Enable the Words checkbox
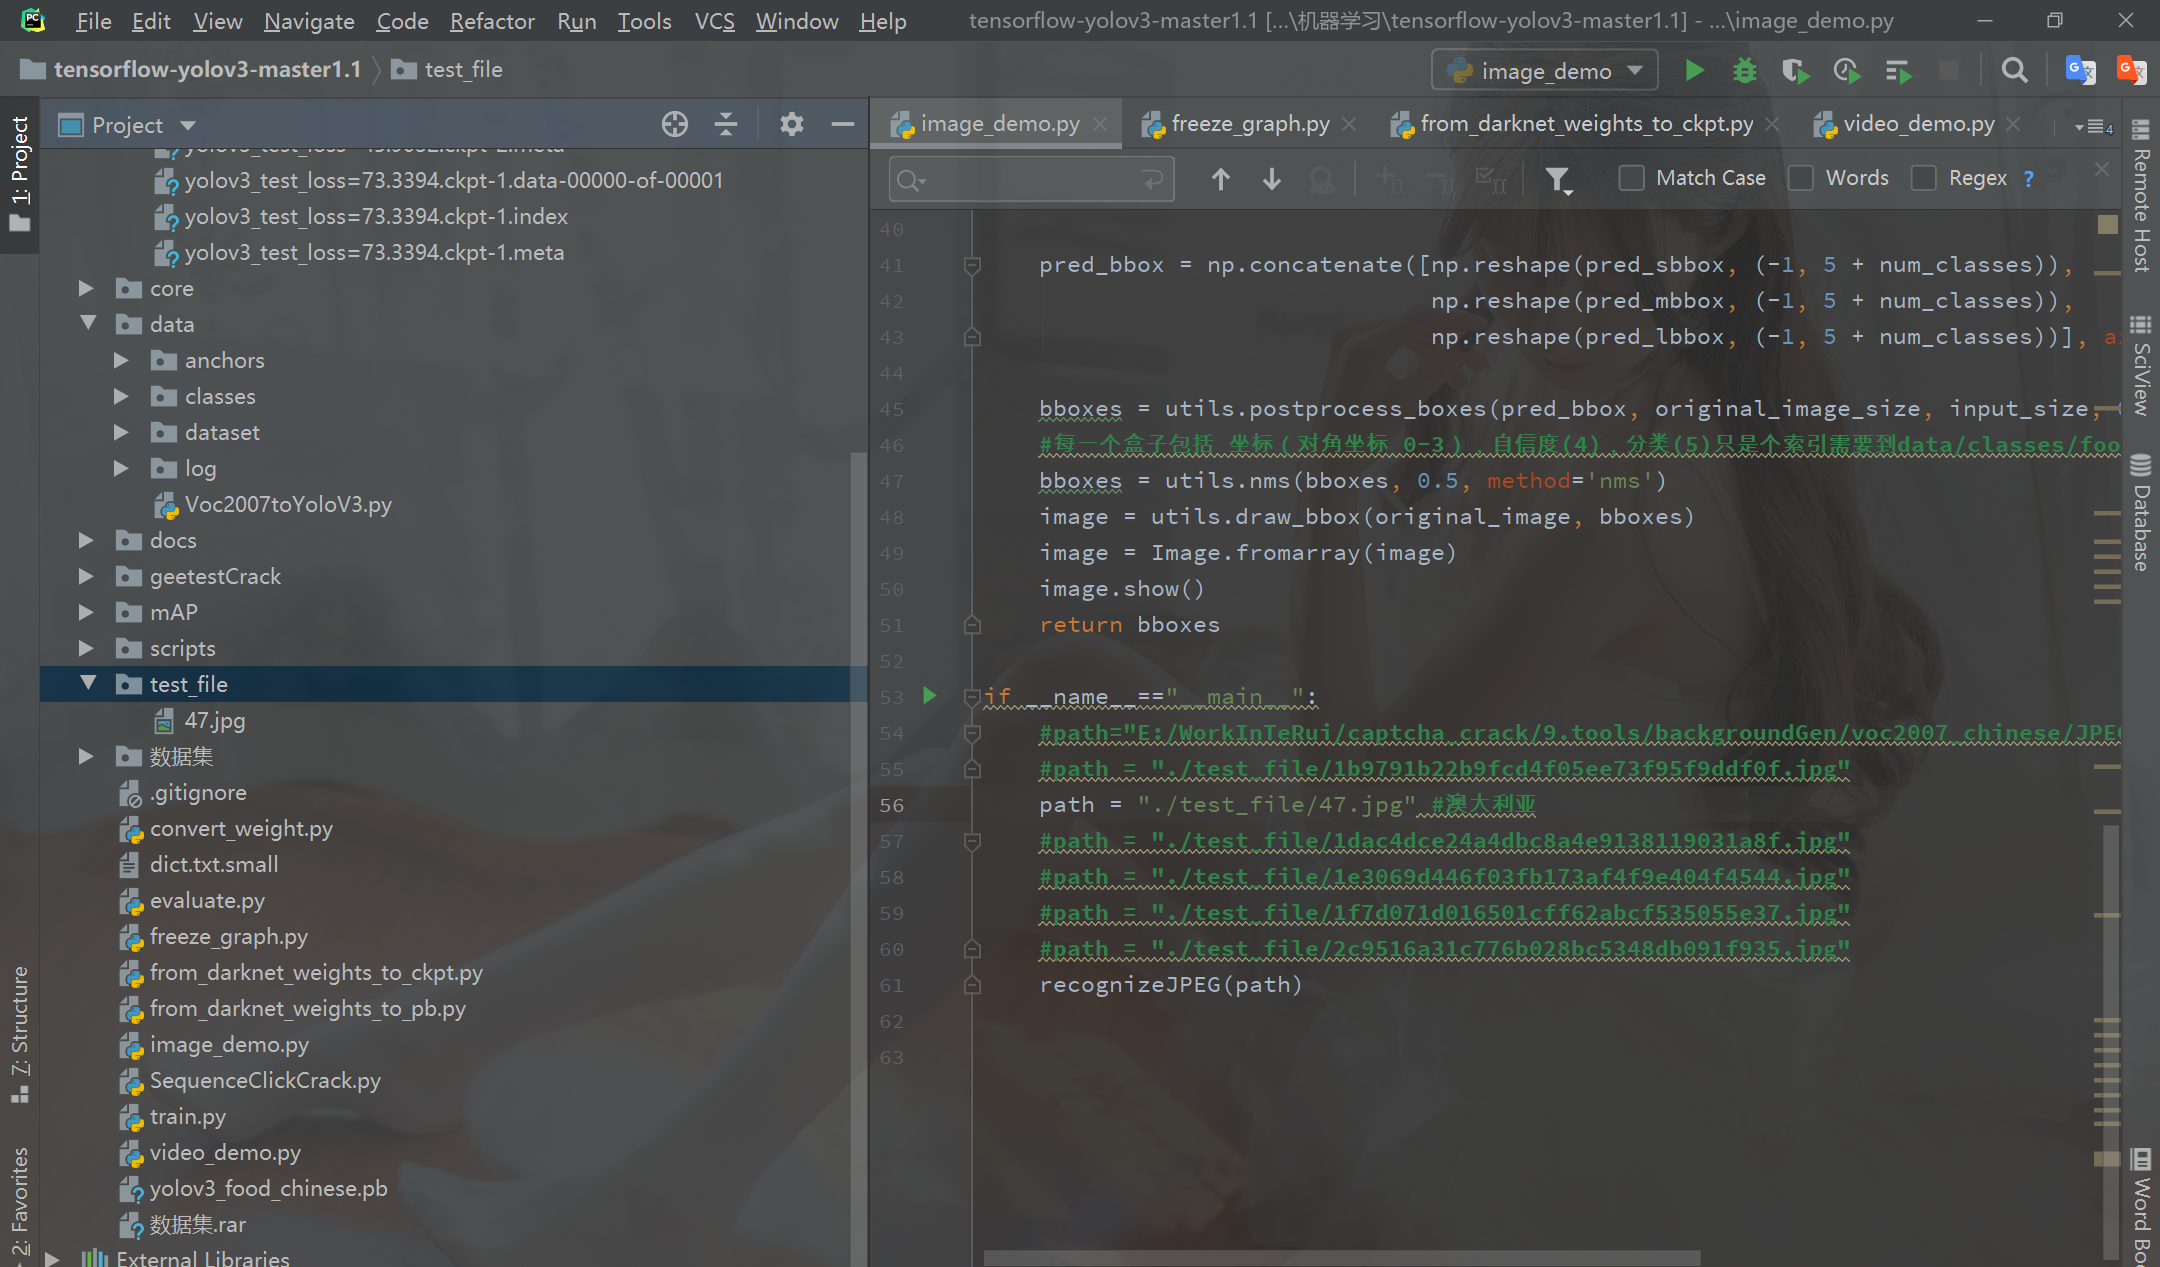Viewport: 2160px width, 1267px height. (1801, 178)
